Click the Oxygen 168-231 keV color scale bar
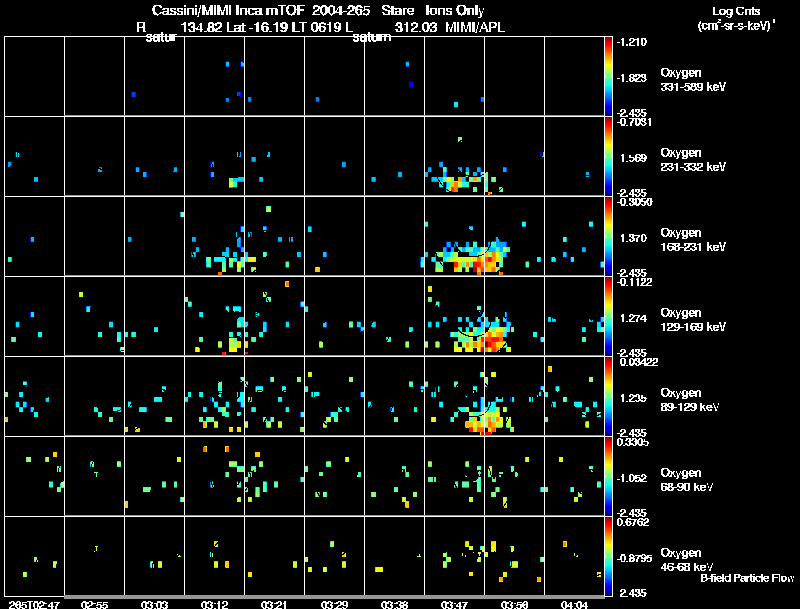 608,237
